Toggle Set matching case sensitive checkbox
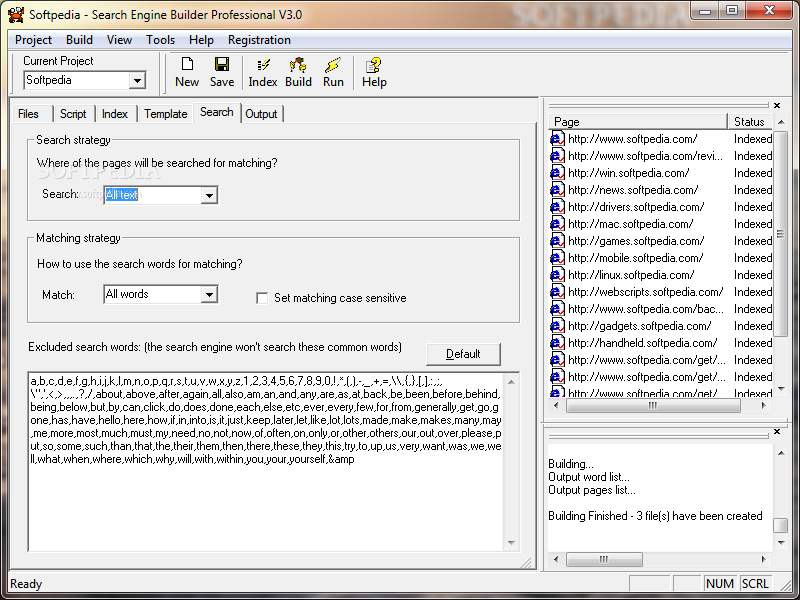800x600 pixels. coord(262,298)
